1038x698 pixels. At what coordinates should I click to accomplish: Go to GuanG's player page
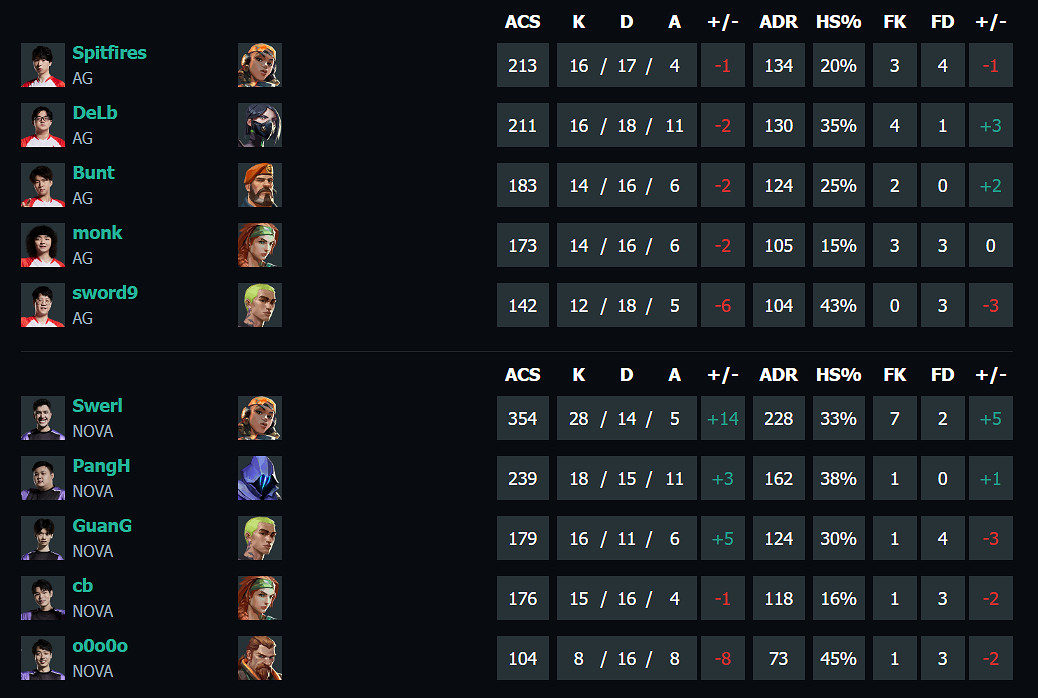tap(102, 526)
